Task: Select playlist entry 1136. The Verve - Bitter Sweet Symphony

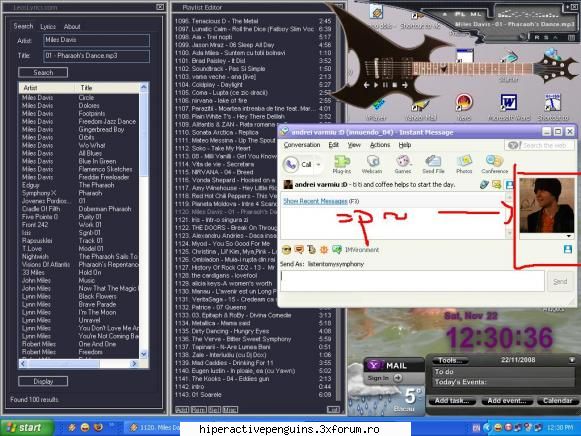Action: point(253,339)
